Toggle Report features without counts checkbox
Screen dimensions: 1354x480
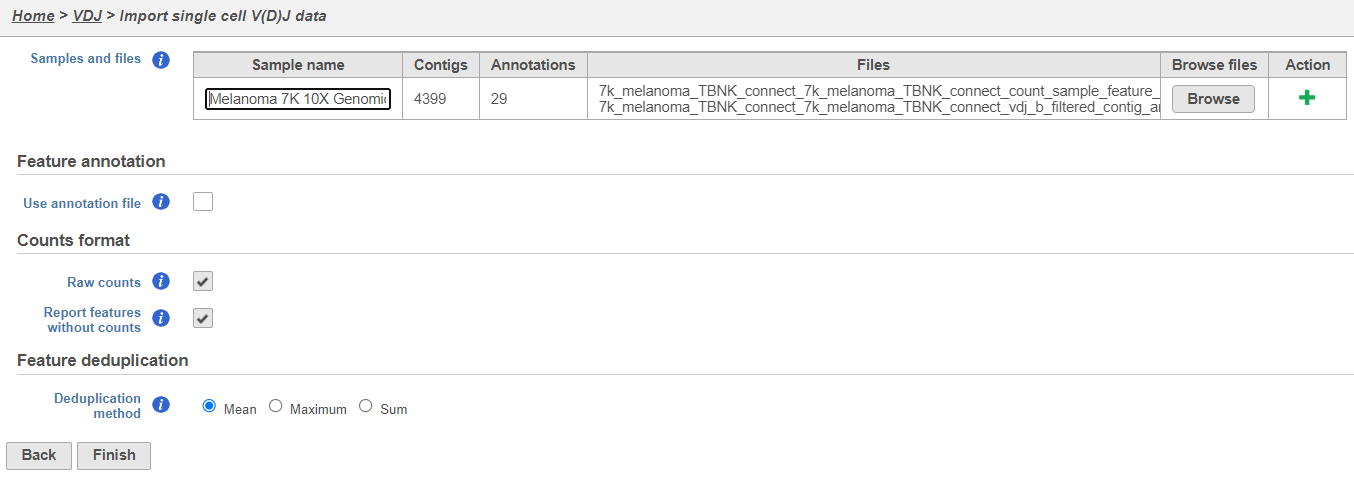point(203,318)
